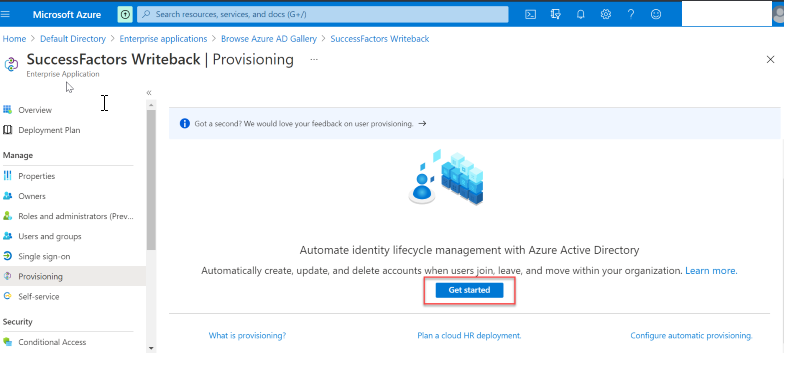Click the Owners people icon
803x367 pixels.
tap(7, 196)
